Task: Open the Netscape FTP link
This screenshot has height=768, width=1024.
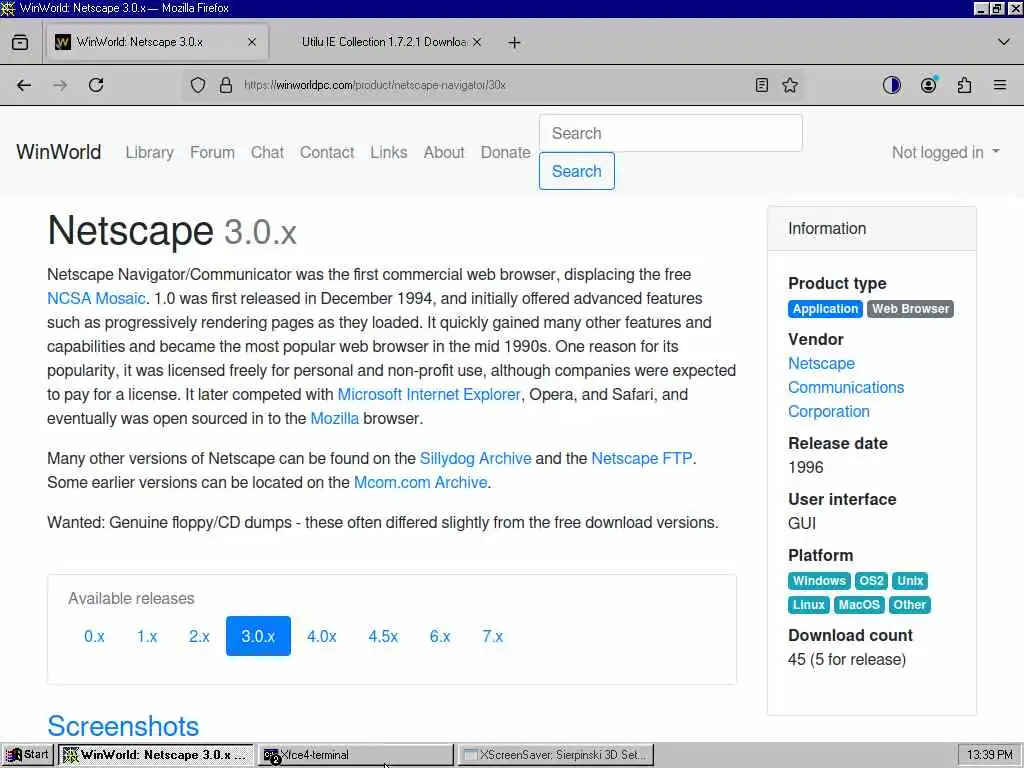Action: click(641, 458)
